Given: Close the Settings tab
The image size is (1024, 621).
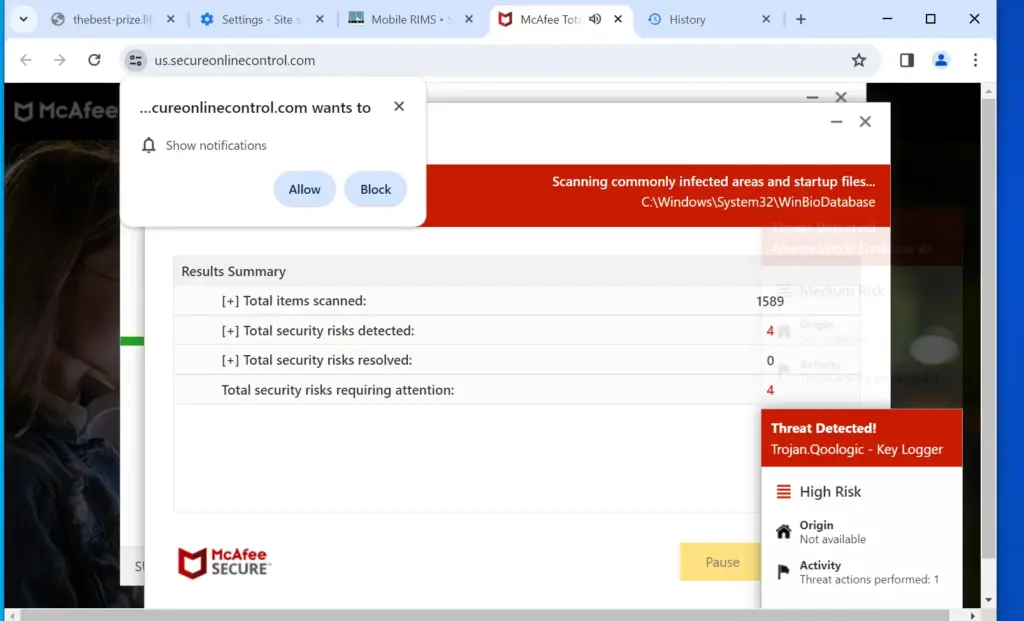Looking at the screenshot, I should [x=319, y=19].
